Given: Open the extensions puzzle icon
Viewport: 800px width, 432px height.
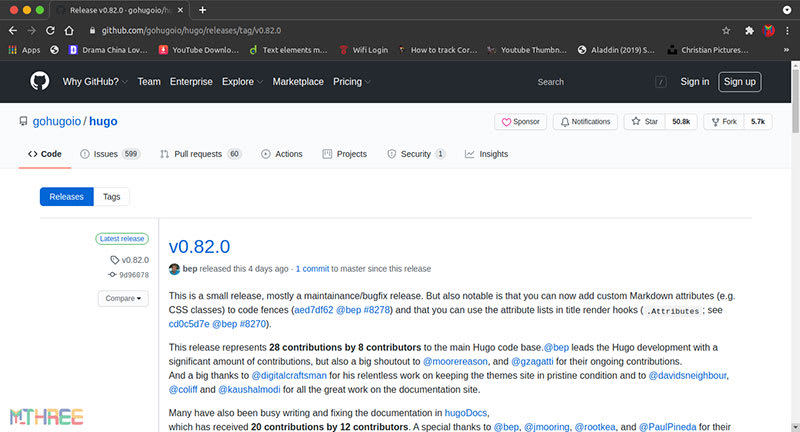Looking at the screenshot, I should pyautogui.click(x=749, y=31).
